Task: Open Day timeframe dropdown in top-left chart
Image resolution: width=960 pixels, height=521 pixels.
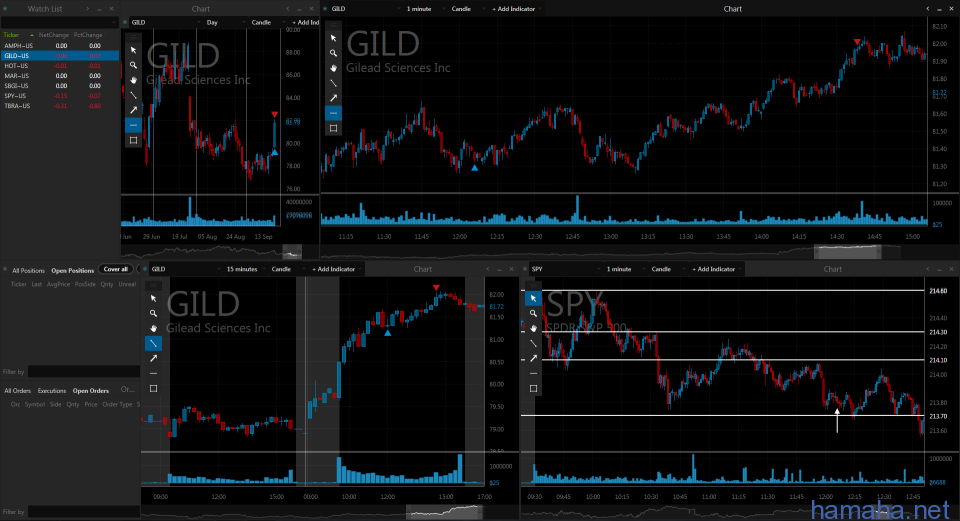Action: pyautogui.click(x=225, y=23)
